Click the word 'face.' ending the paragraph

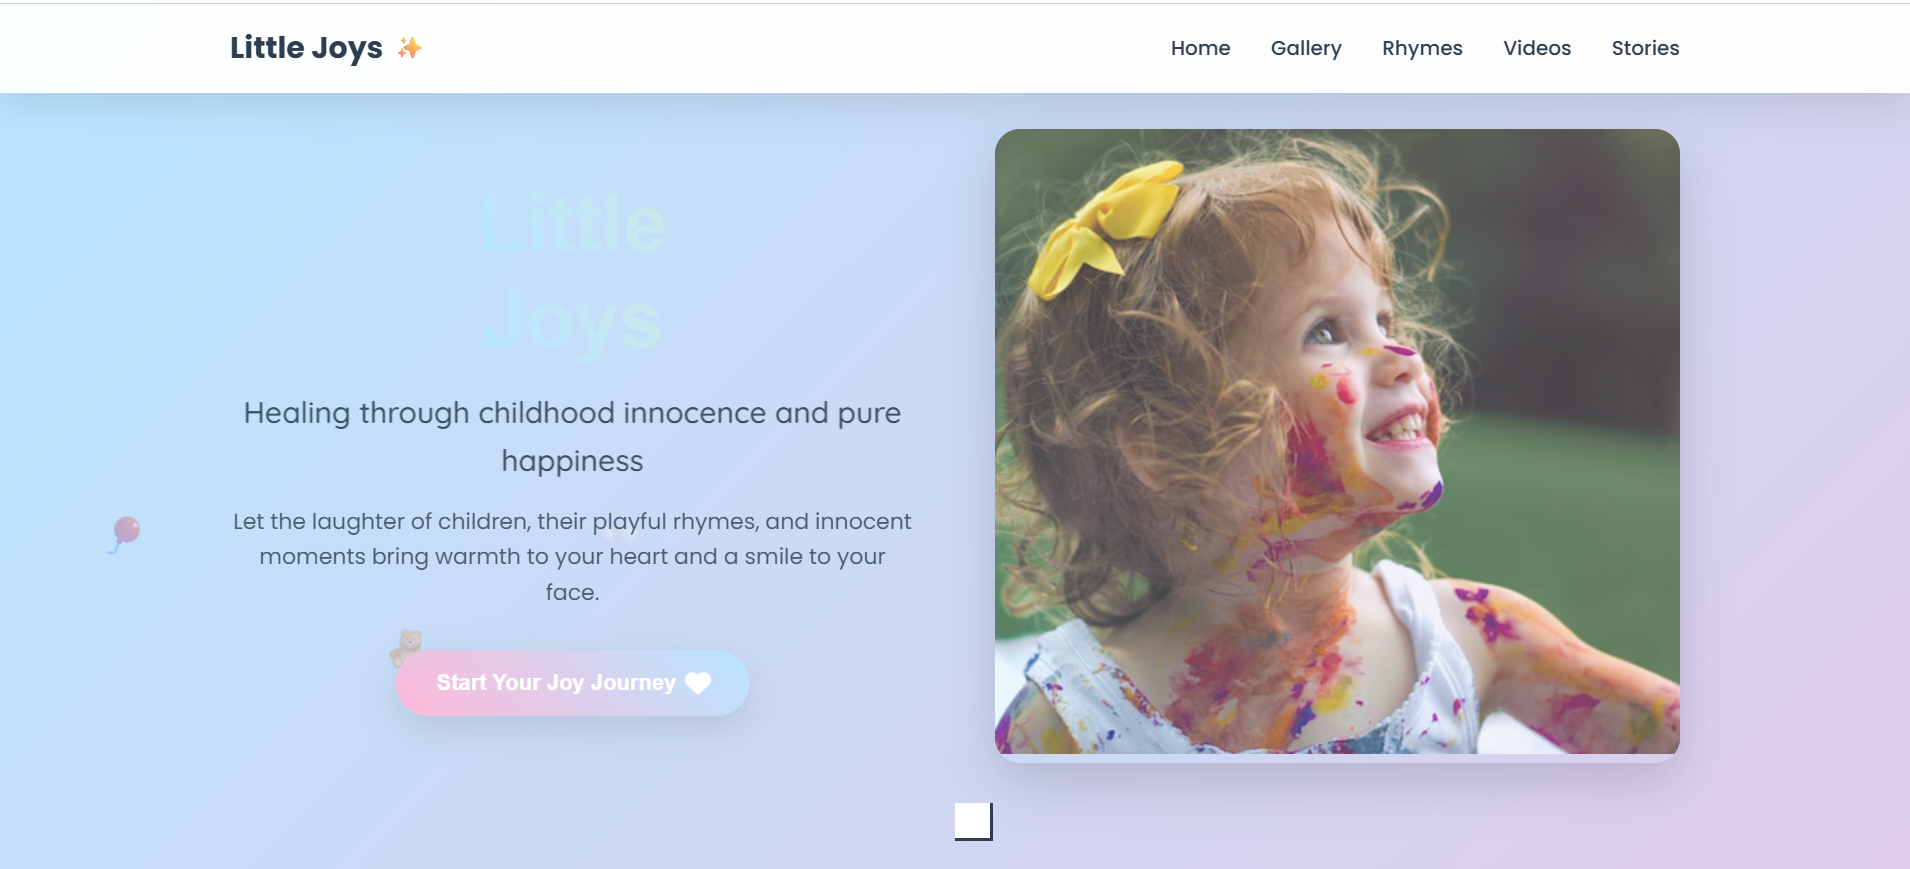[572, 592]
